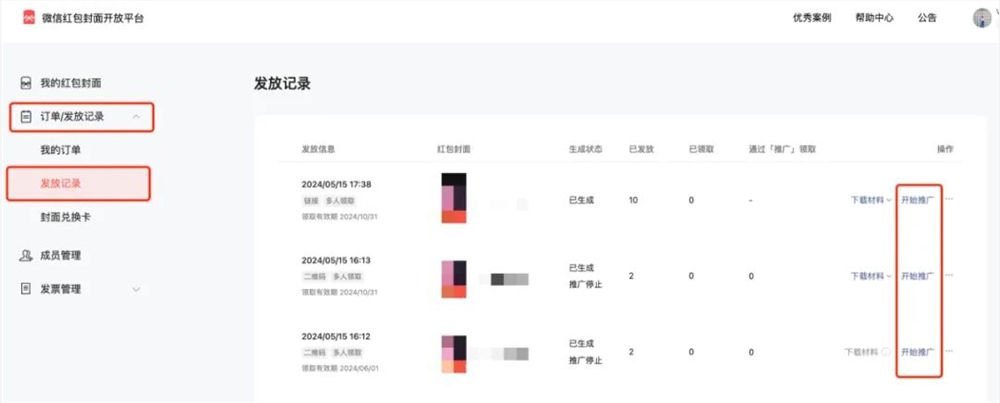Collapse the 订单/发放记录 section chevron
Screen dimensions: 1000x403
[x=137, y=117]
